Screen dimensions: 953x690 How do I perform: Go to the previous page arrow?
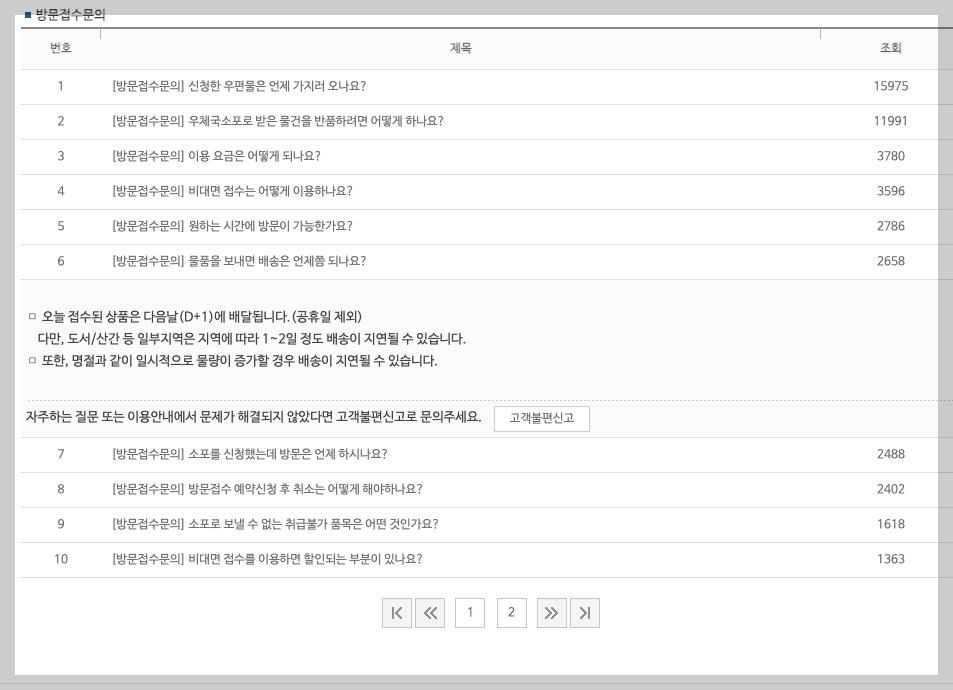point(430,612)
